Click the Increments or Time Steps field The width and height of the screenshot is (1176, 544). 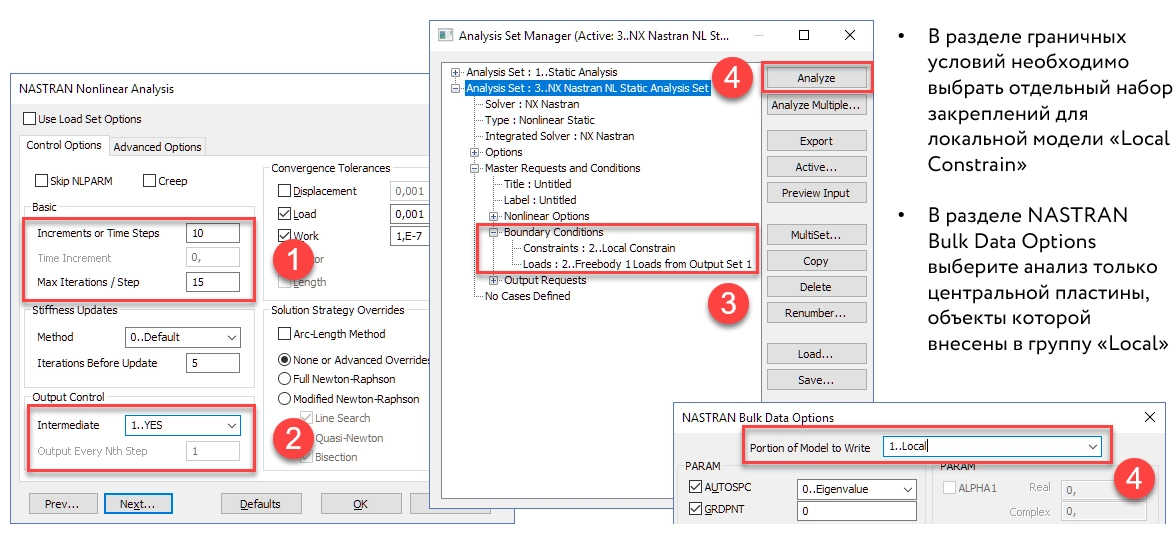click(213, 233)
